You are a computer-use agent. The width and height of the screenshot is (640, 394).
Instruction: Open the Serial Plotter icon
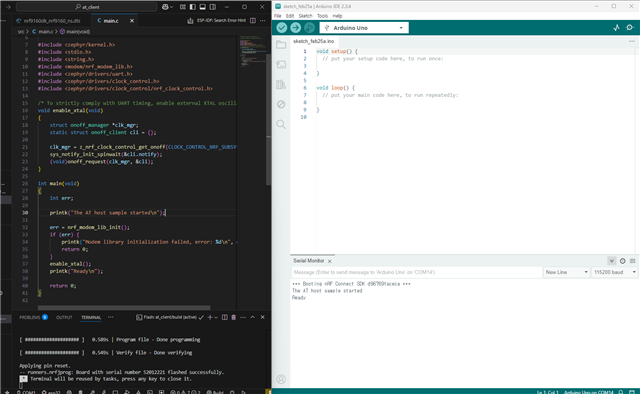pos(616,28)
